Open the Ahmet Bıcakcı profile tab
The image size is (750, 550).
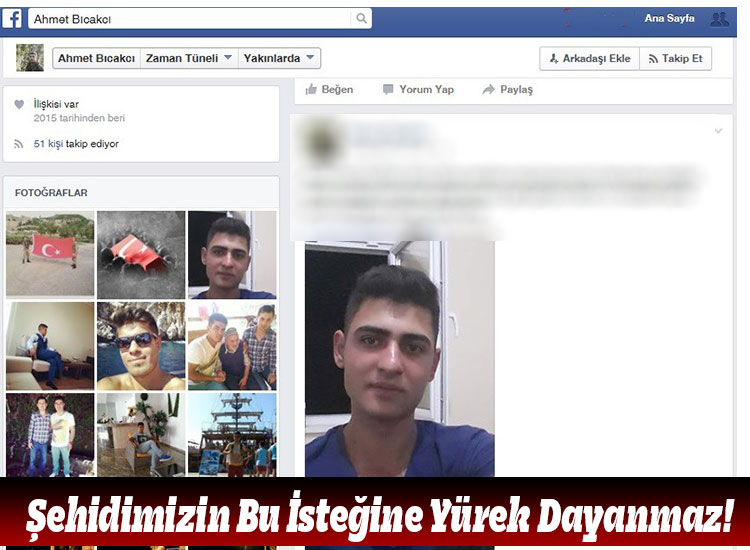(x=95, y=58)
